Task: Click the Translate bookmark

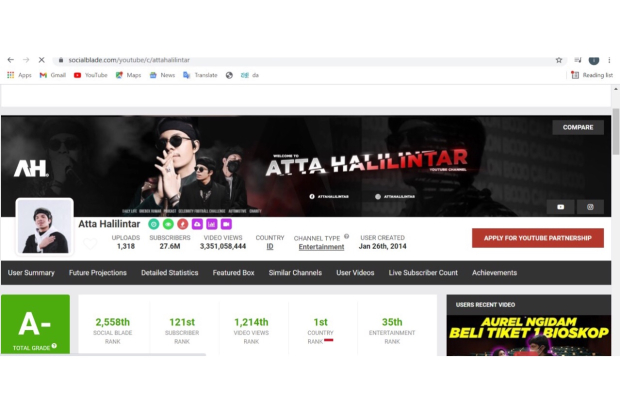Action: click(200, 75)
